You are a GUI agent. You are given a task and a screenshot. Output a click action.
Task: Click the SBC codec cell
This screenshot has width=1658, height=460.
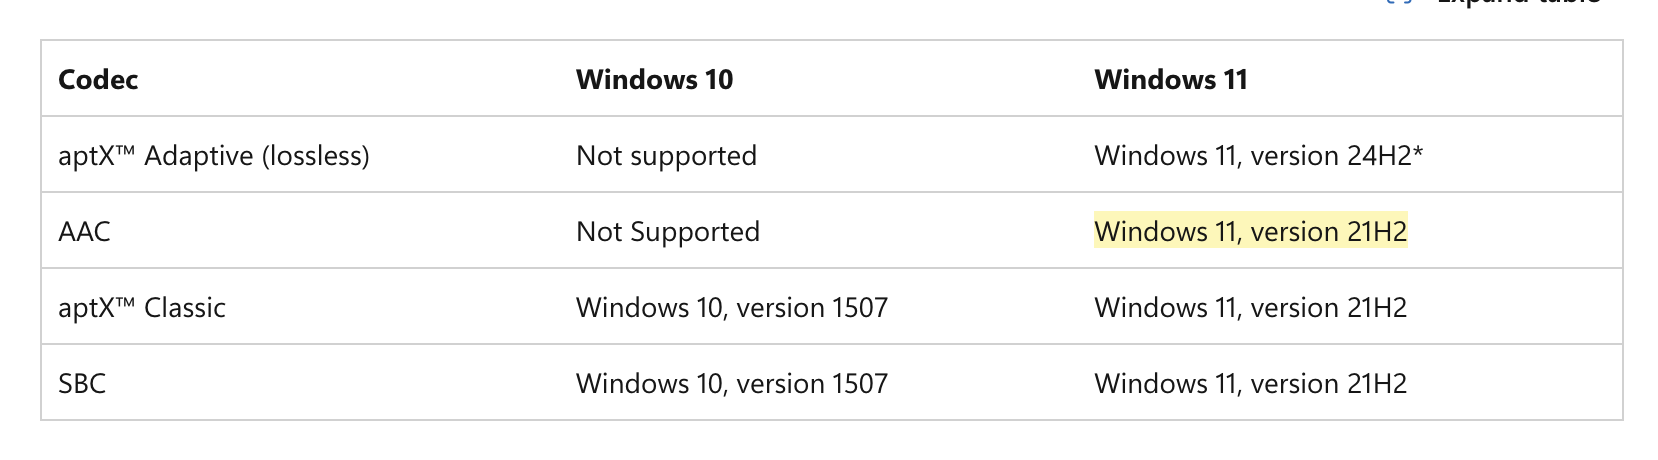click(82, 384)
